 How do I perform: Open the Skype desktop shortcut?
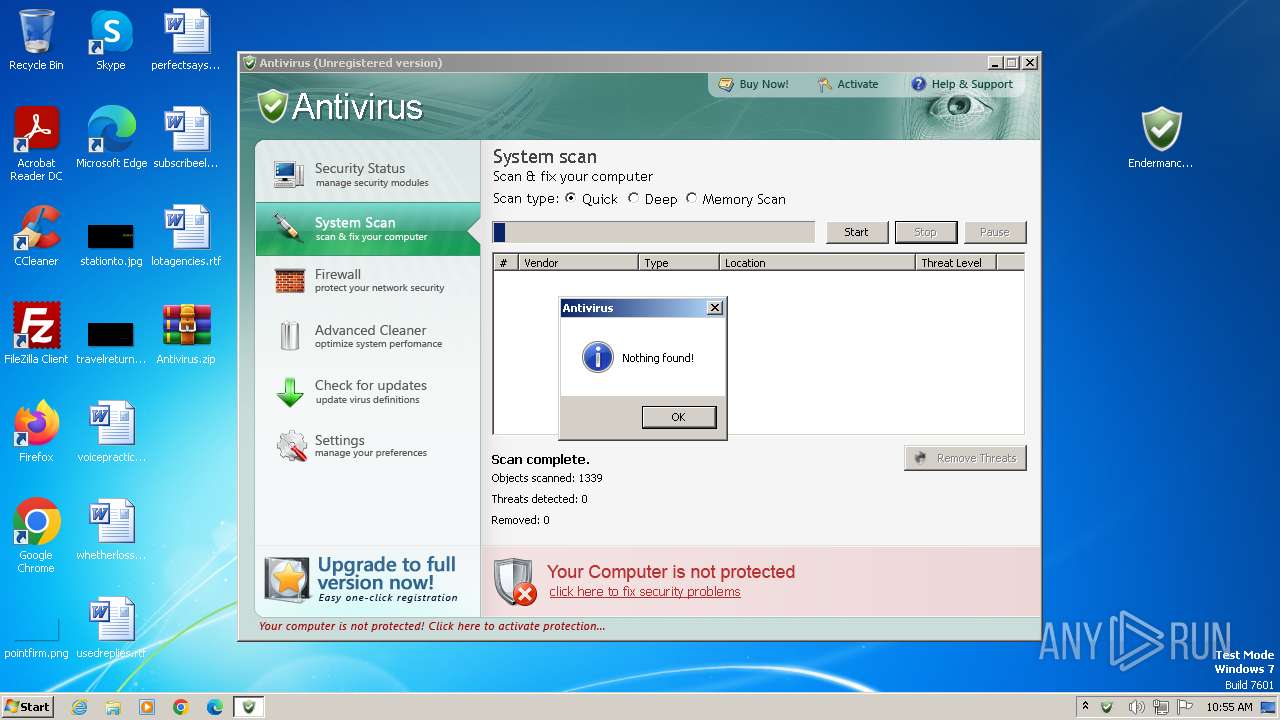pos(111,40)
